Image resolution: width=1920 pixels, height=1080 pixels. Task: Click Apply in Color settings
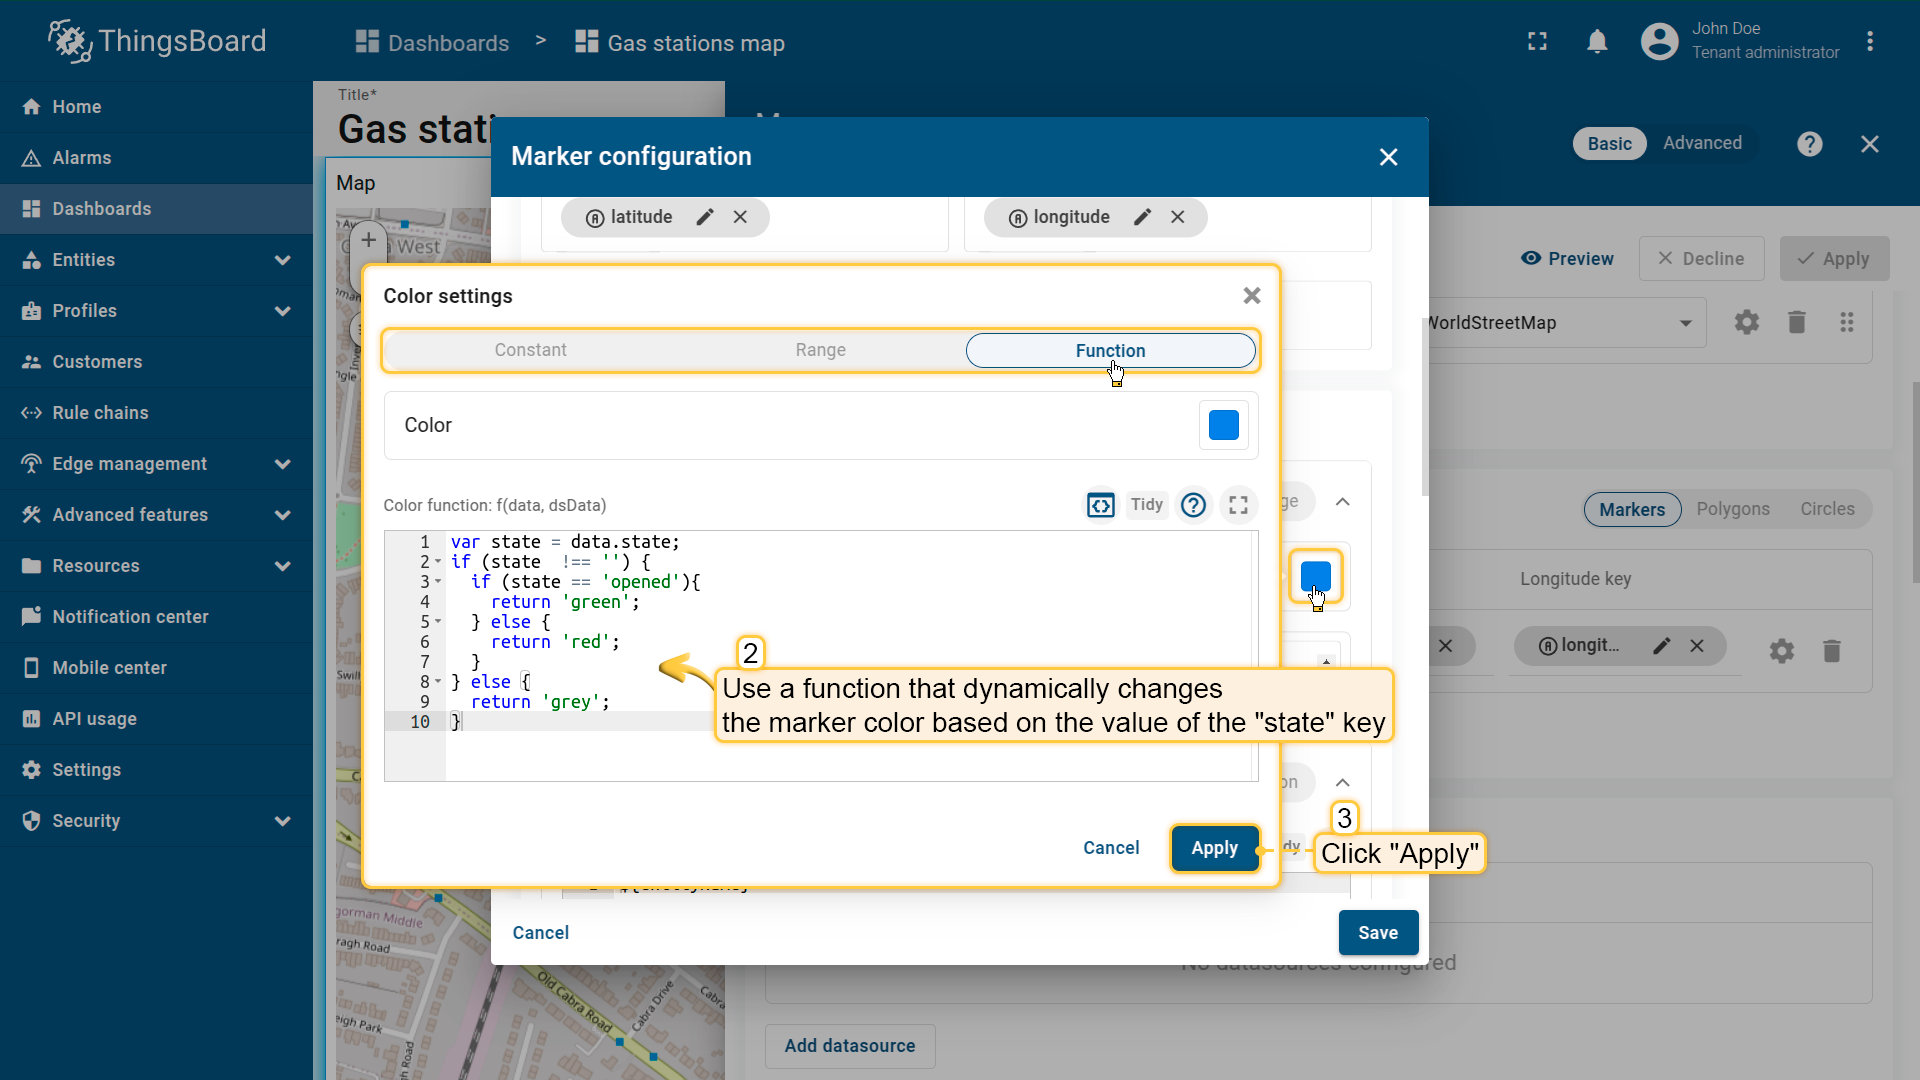pyautogui.click(x=1214, y=848)
